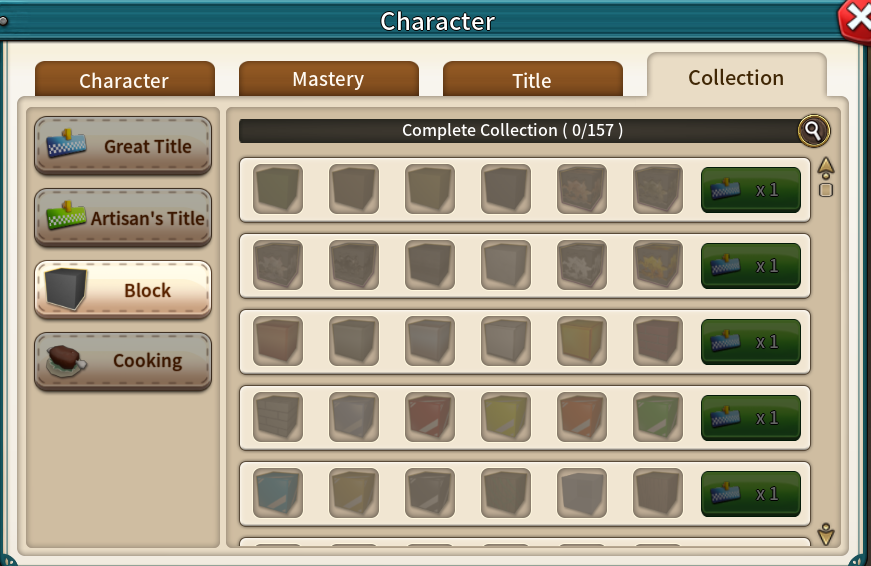871x566 pixels.
Task: Click the magnifying glass search icon
Action: tap(813, 131)
